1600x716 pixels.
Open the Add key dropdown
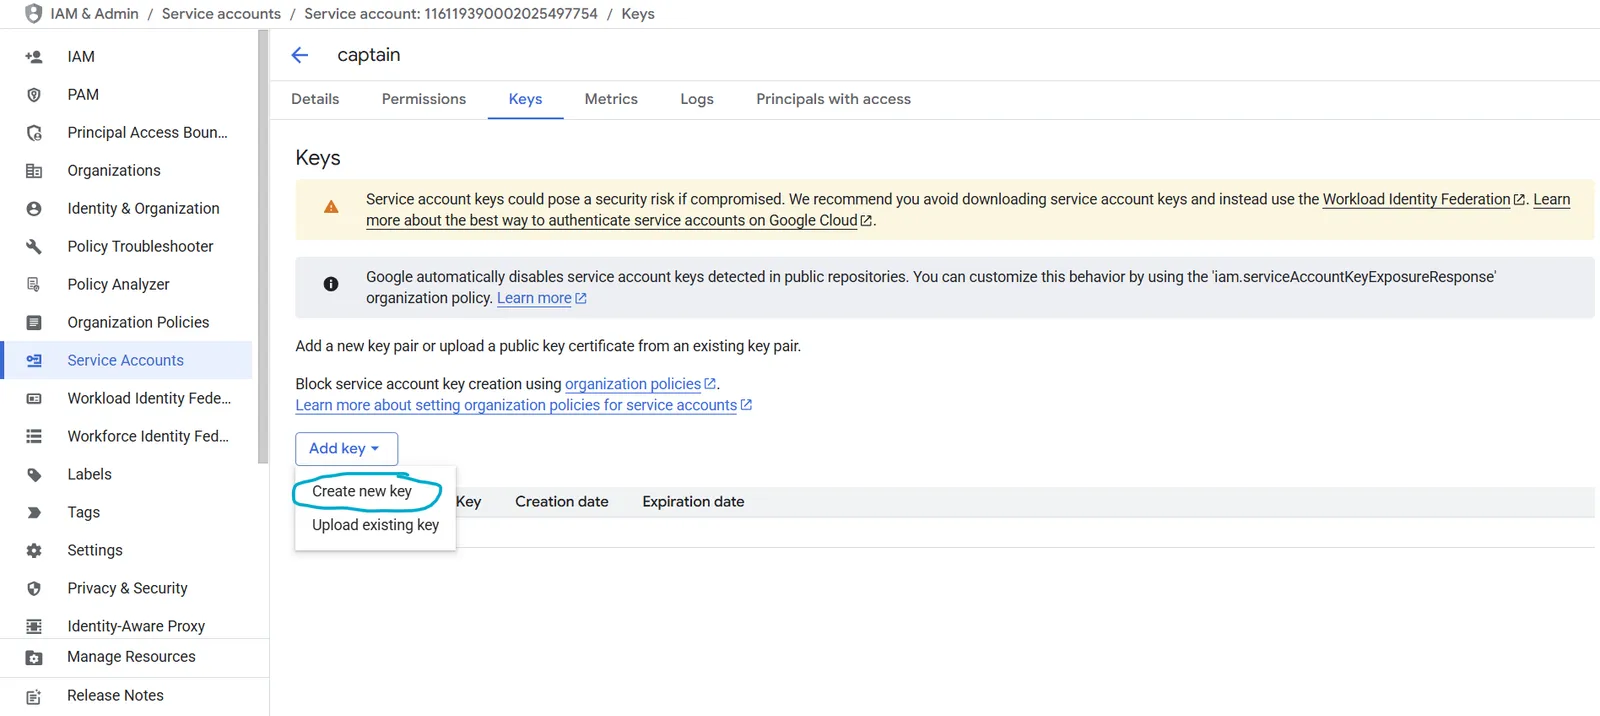(346, 449)
